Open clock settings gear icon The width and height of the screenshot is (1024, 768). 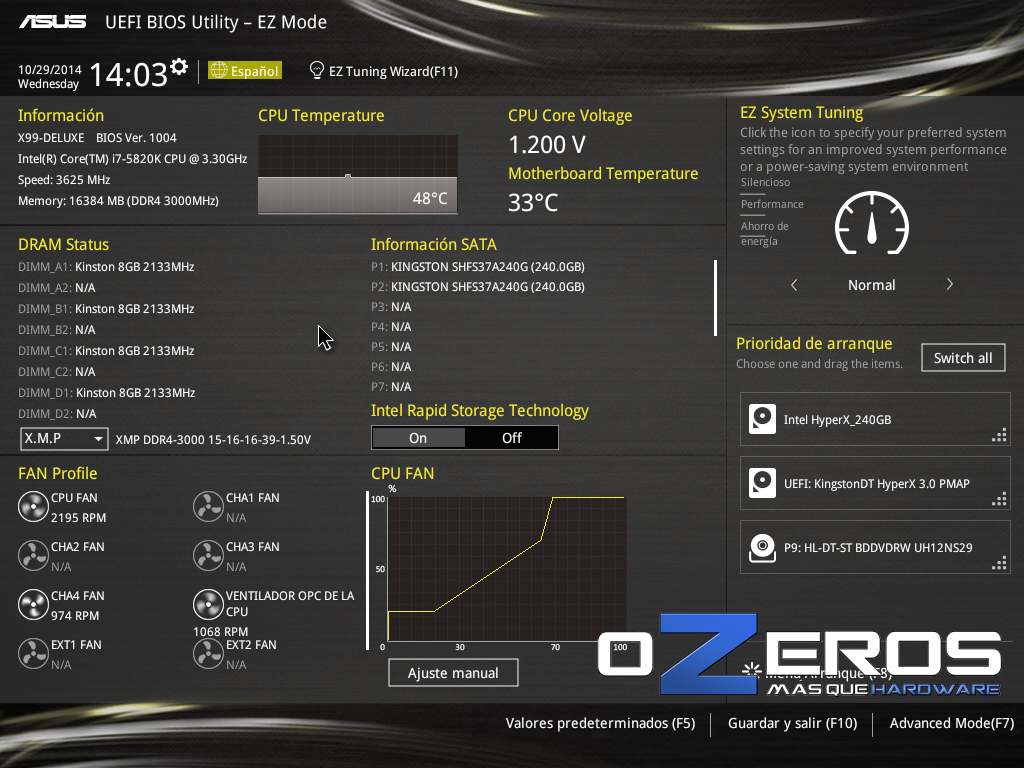(x=179, y=67)
